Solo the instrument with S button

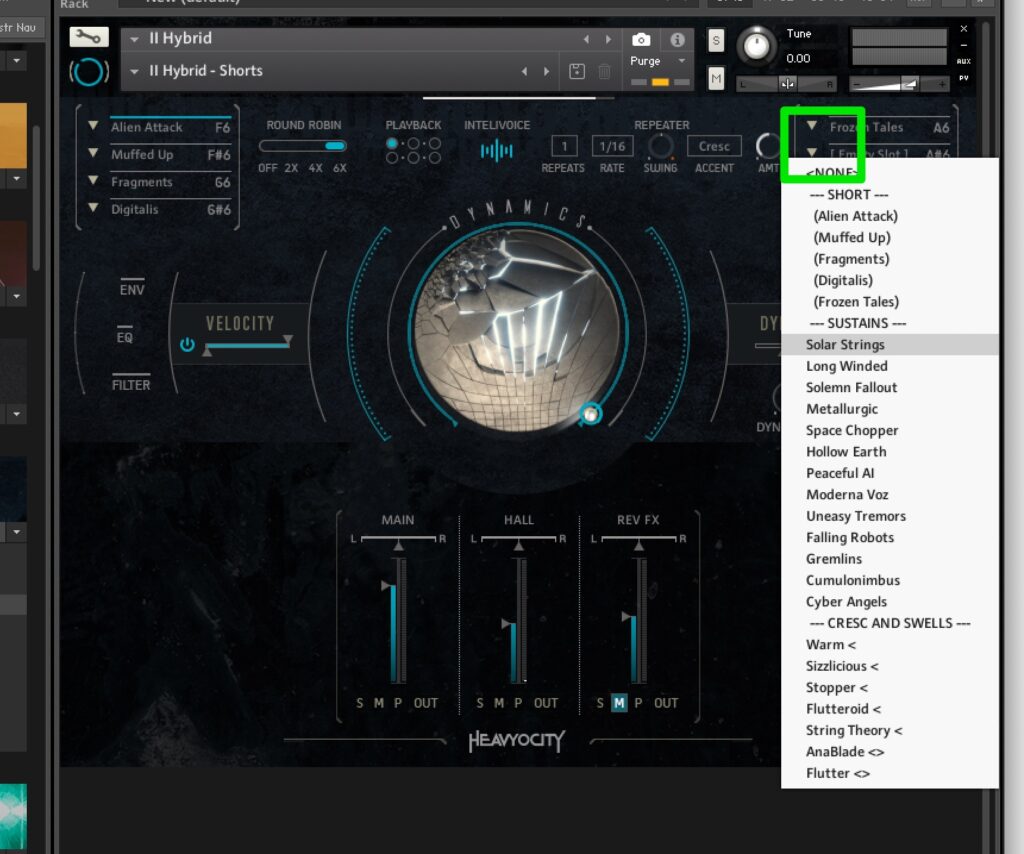pyautogui.click(x=716, y=40)
